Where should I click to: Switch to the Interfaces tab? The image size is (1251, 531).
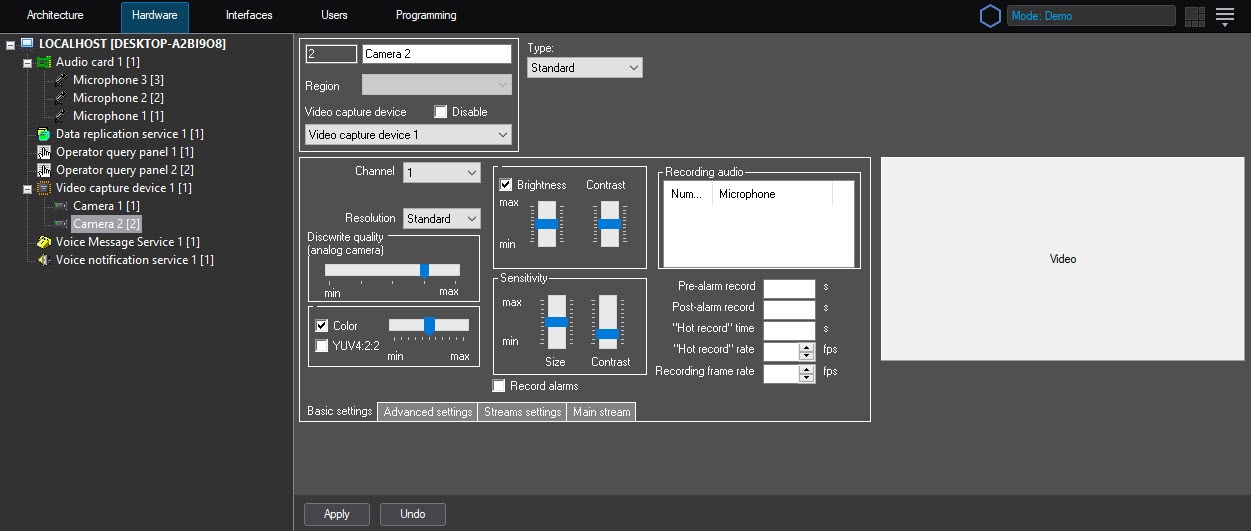[x=249, y=16]
